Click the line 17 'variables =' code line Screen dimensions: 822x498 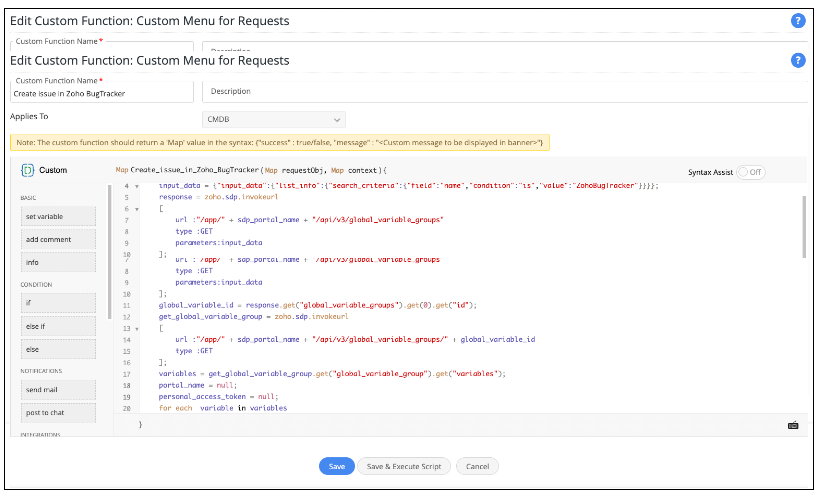[x=332, y=374]
